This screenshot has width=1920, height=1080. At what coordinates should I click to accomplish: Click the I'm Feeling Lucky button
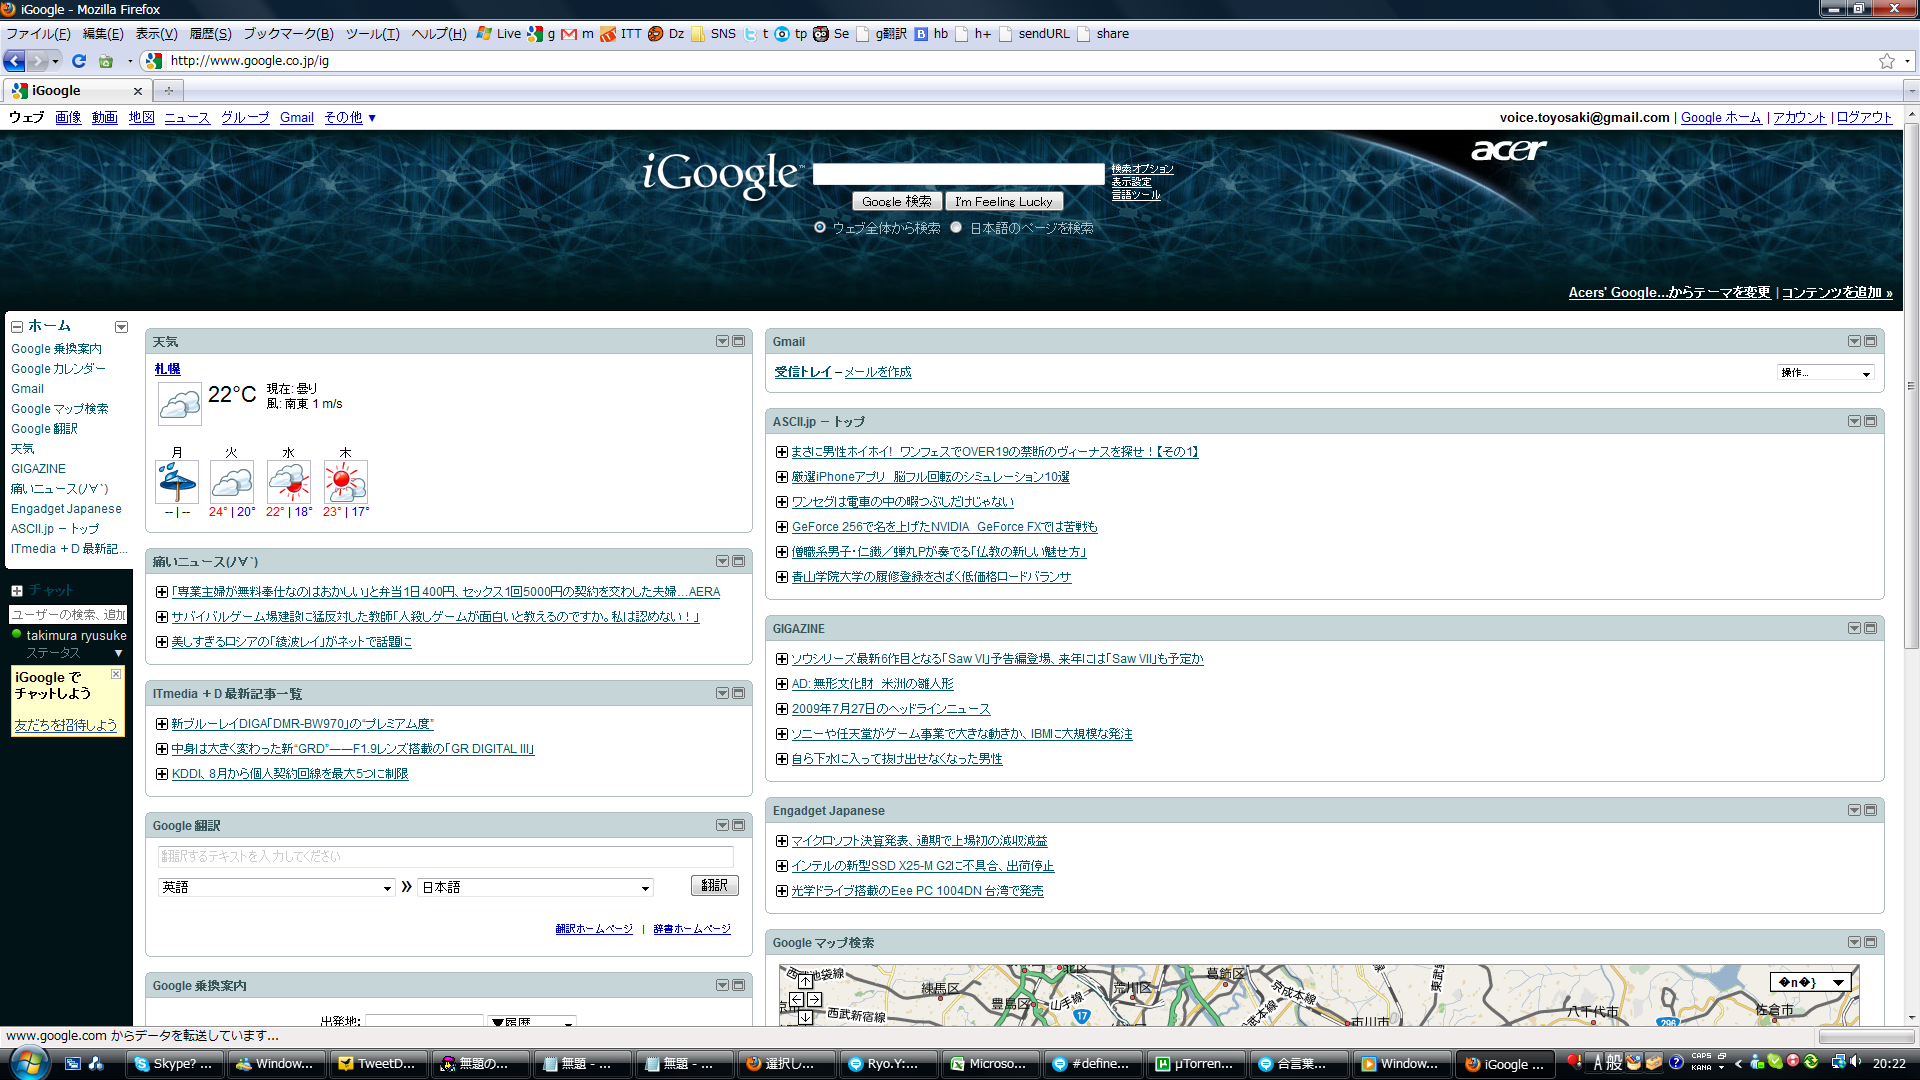point(1003,201)
